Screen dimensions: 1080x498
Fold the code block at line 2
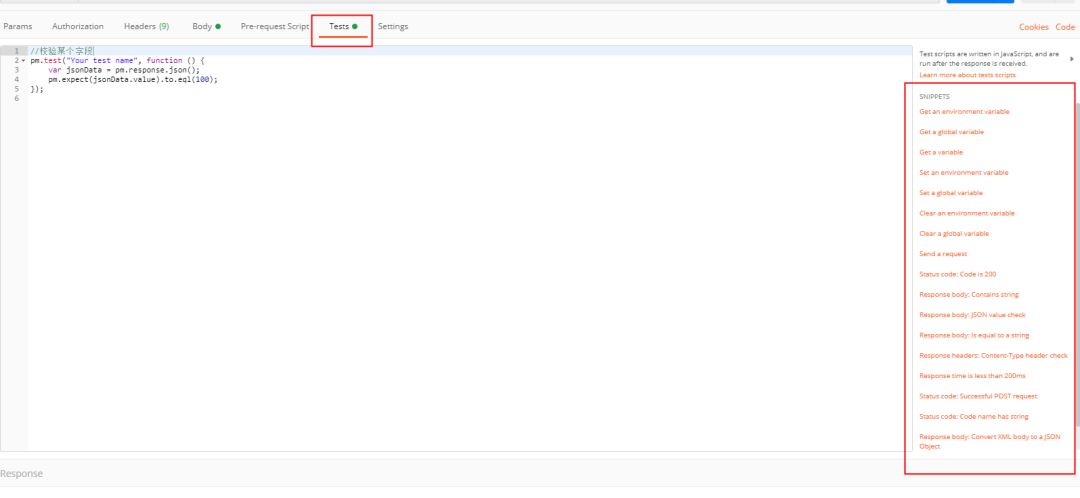tap(23, 61)
